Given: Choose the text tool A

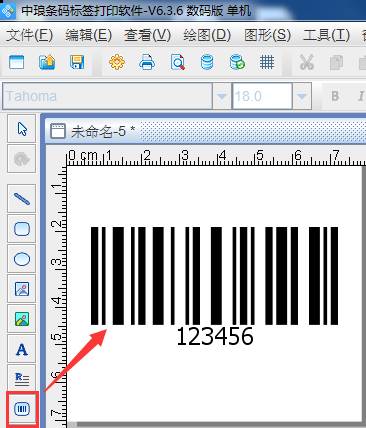Looking at the screenshot, I should [x=22, y=349].
